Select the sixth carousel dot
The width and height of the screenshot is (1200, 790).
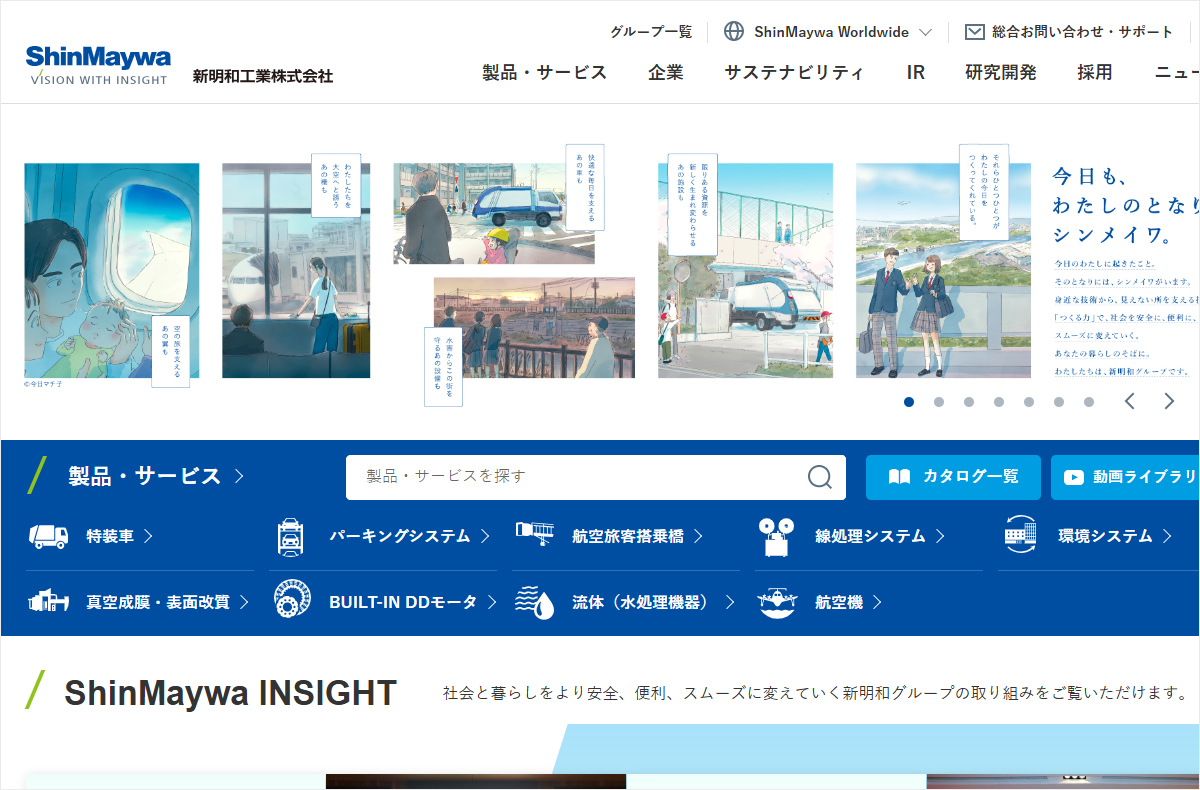coord(1059,402)
